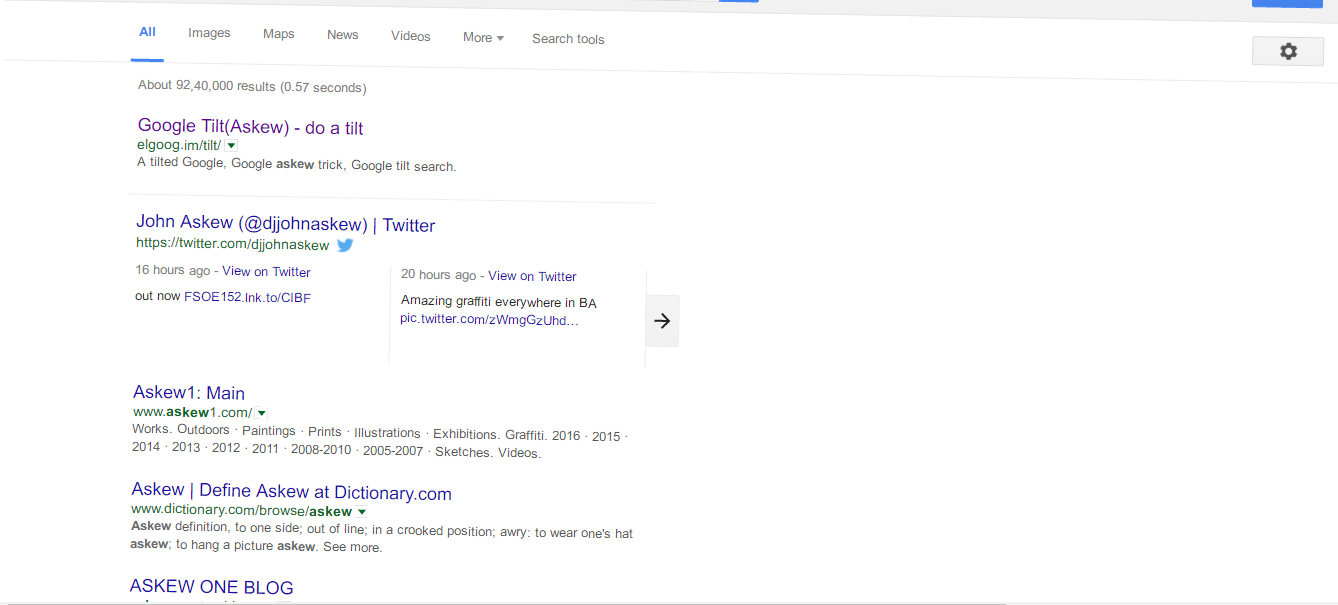Open the dropdown beside www.askew1.com URL
The height and width of the screenshot is (605, 1338).
coord(261,412)
